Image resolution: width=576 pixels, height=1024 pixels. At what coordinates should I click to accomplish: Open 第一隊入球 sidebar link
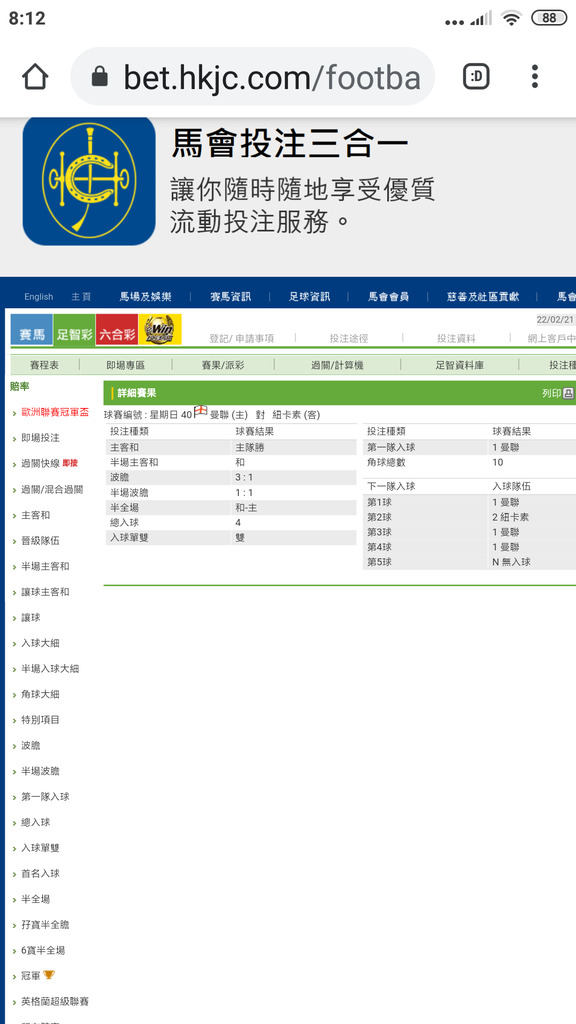(45, 797)
